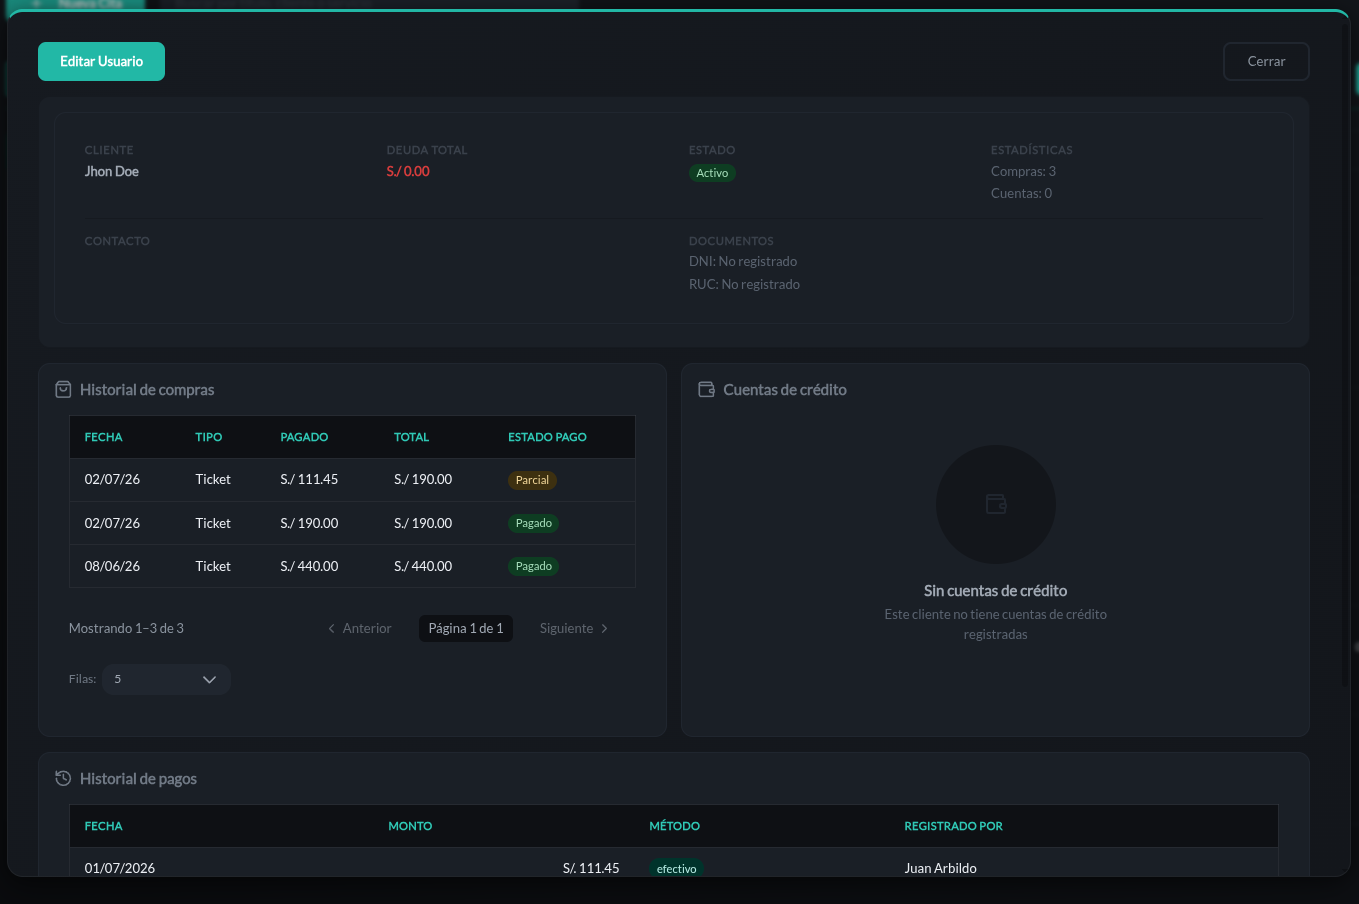Screen dimensions: 1359x904
Task: Select the 08/06/26 purchase row
Action: coord(352,566)
